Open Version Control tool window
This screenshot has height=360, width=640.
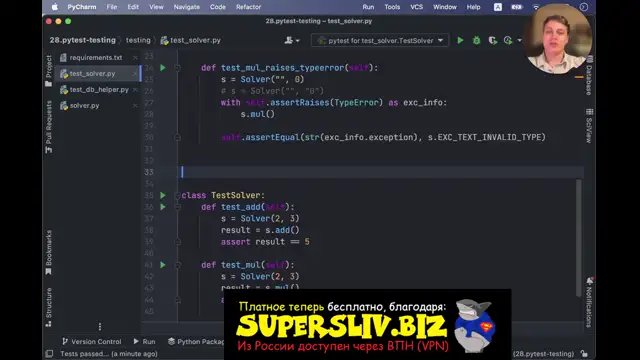pos(91,341)
